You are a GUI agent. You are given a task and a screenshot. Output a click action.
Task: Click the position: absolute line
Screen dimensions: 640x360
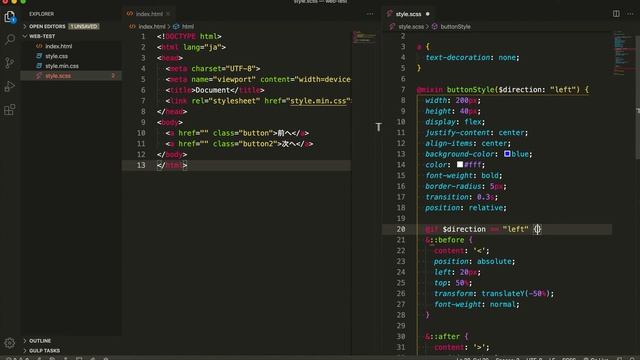[x=474, y=261]
